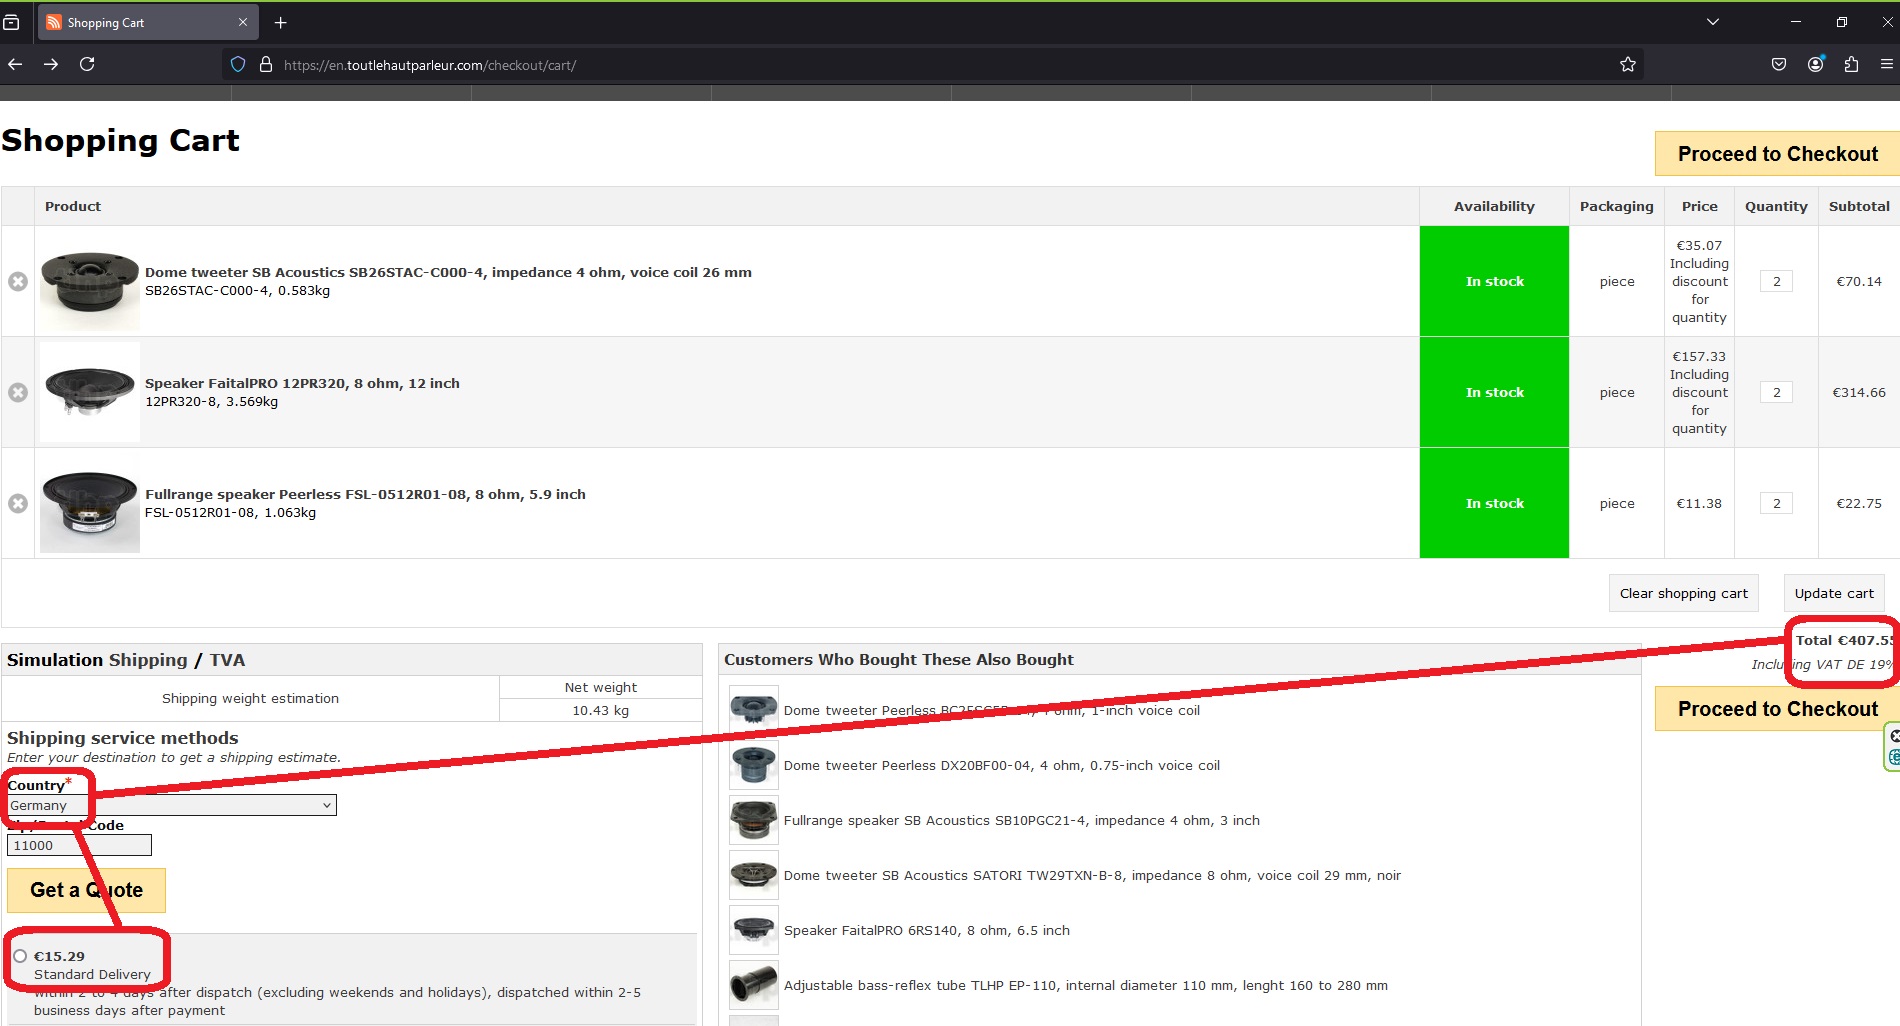
Task: Click Peerless DX20BF00-04 suggestion thumbnail
Action: point(754,765)
